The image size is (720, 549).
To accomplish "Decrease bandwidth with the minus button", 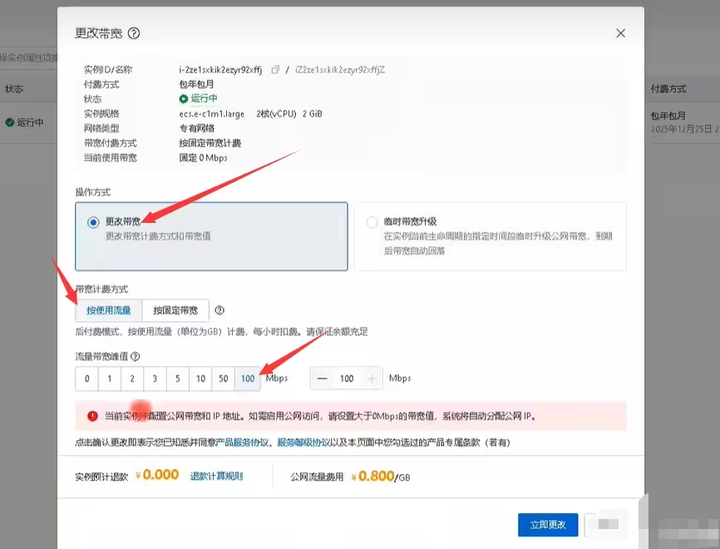I will coord(322,379).
